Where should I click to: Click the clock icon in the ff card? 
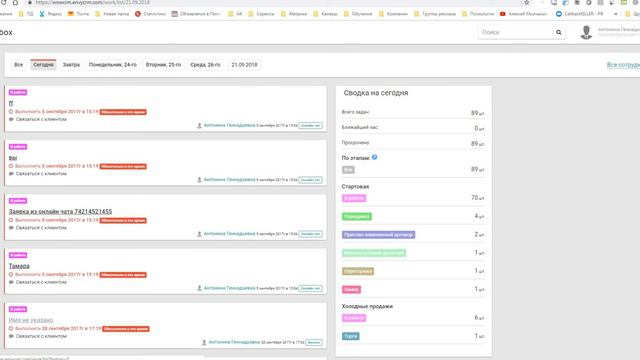pyautogui.click(x=11, y=111)
